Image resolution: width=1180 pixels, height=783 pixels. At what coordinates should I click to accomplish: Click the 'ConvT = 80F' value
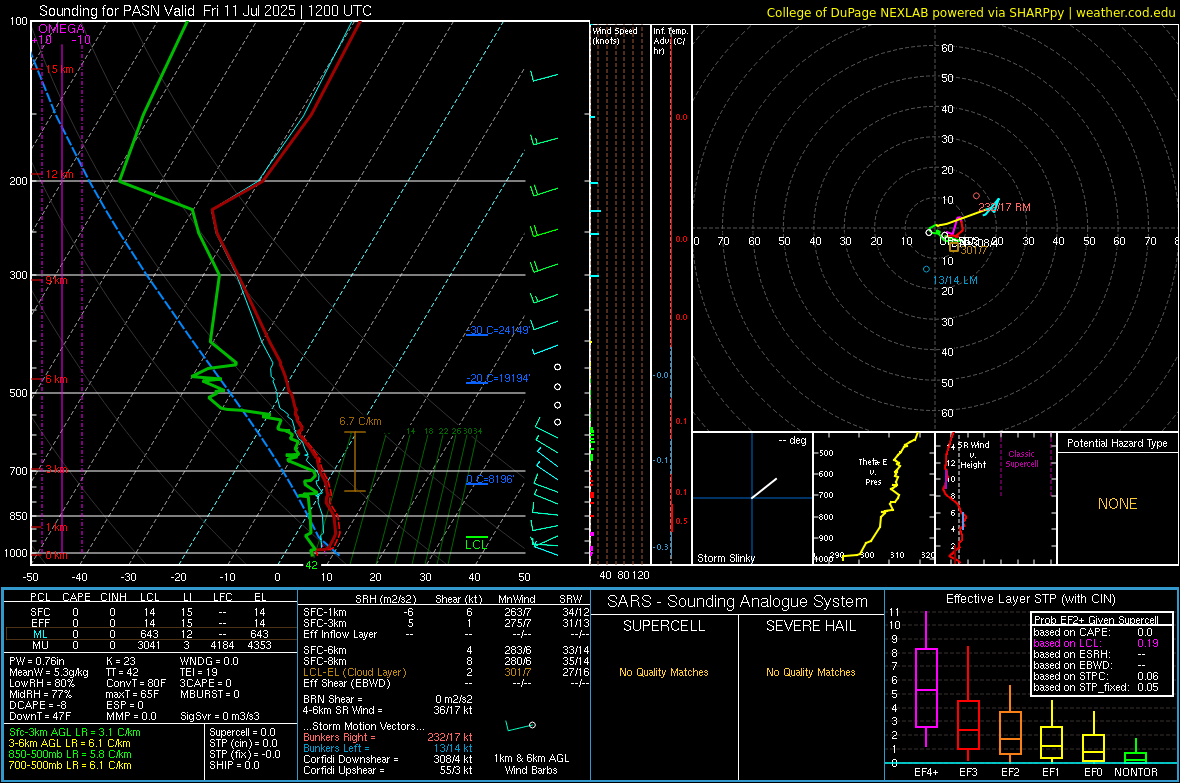click(136, 684)
